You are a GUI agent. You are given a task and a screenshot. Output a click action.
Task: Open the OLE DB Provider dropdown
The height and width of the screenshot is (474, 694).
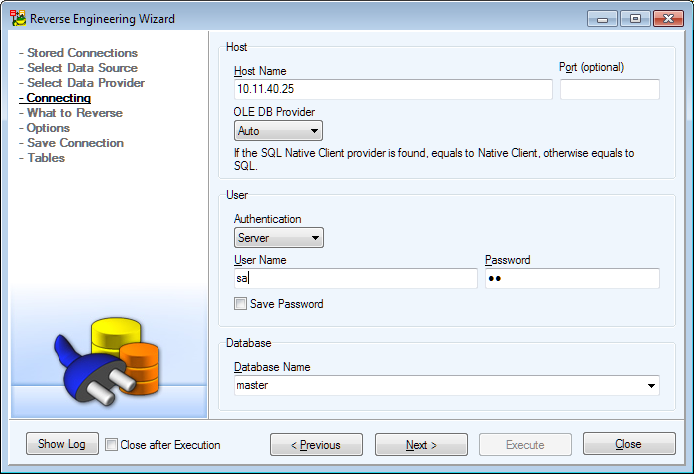tap(278, 131)
